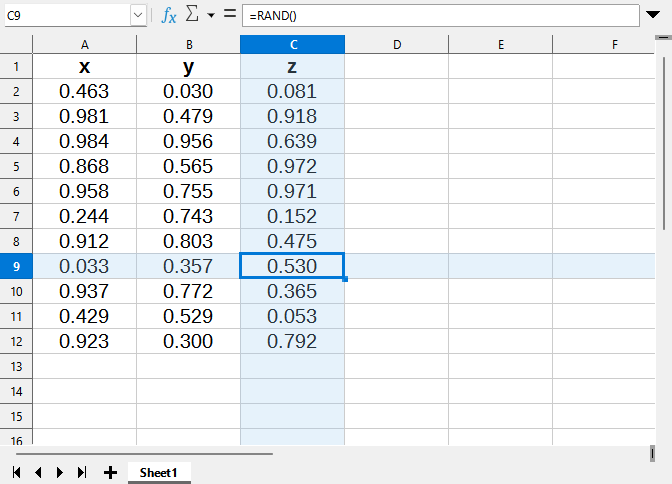Select cell containing 0.972
Image resolution: width=672 pixels, height=484 pixels.
pos(292,166)
